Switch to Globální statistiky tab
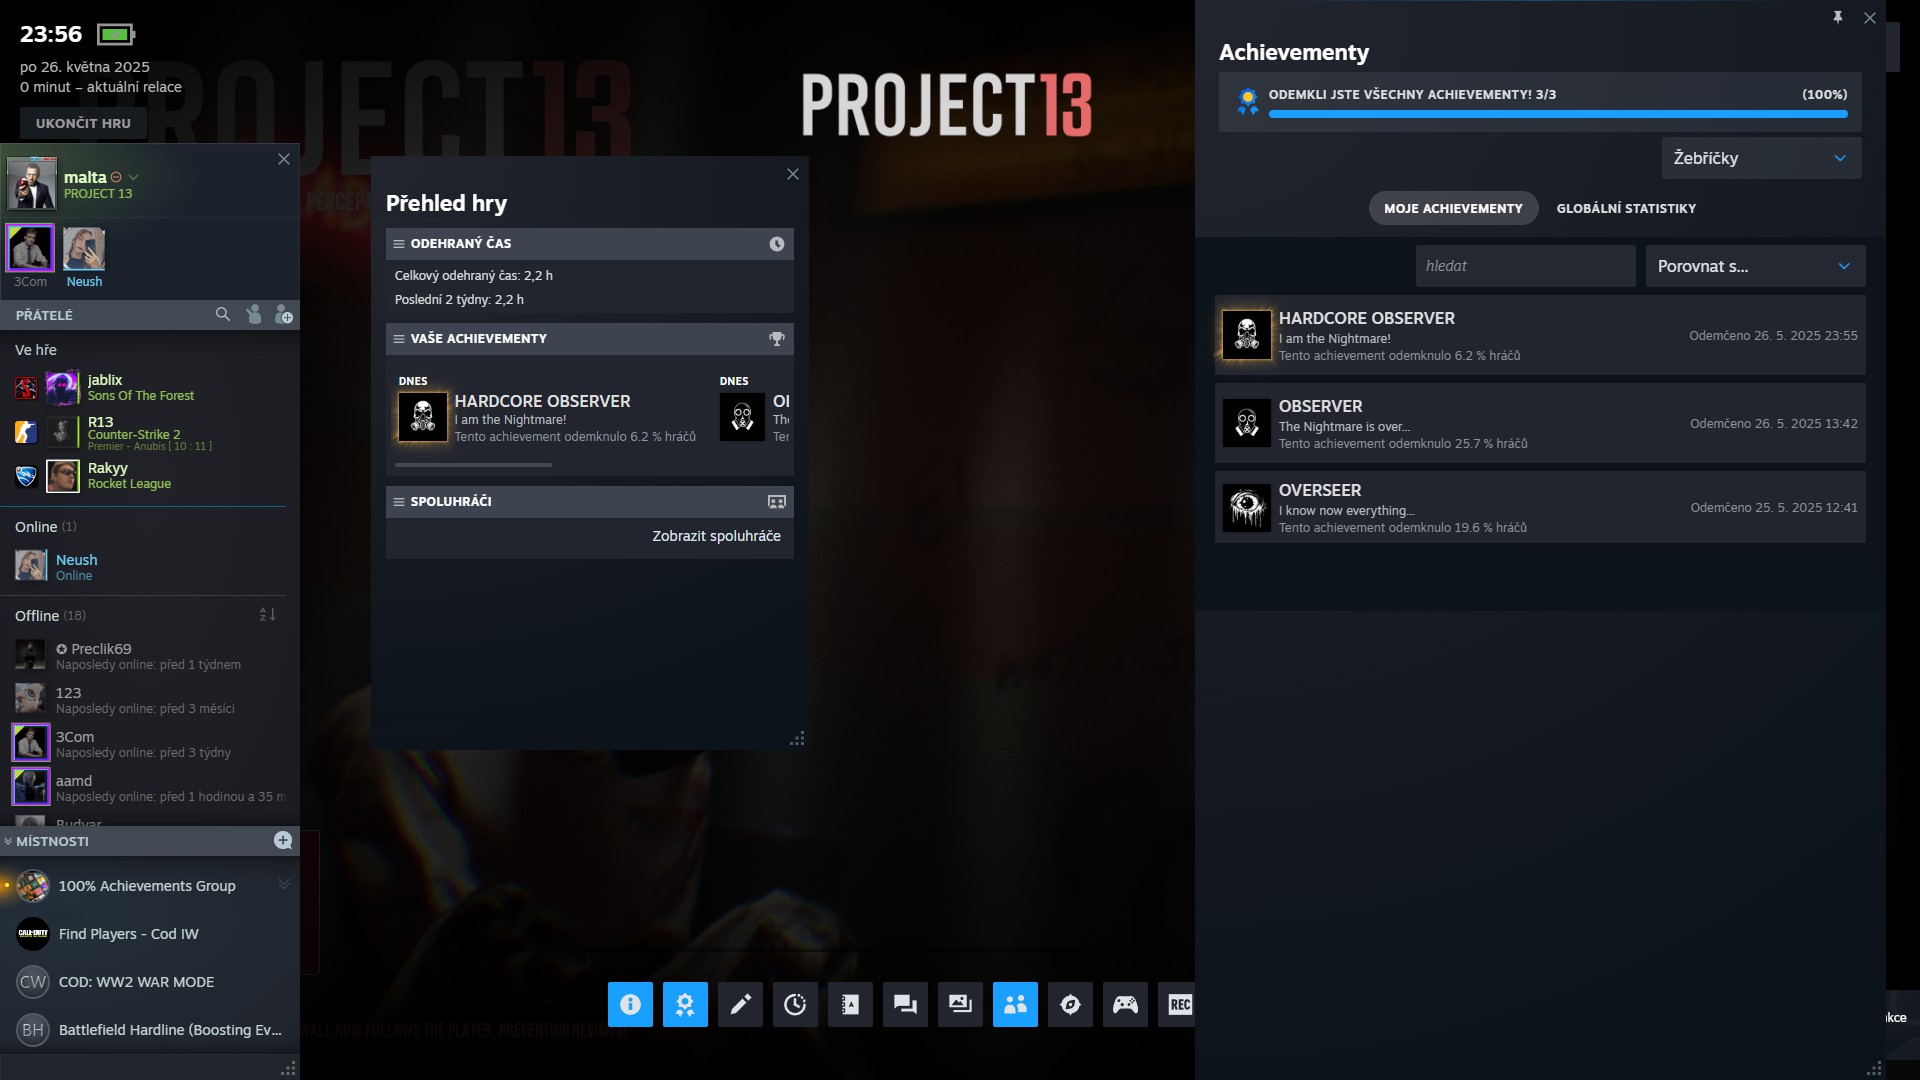This screenshot has height=1080, width=1920. coord(1625,208)
